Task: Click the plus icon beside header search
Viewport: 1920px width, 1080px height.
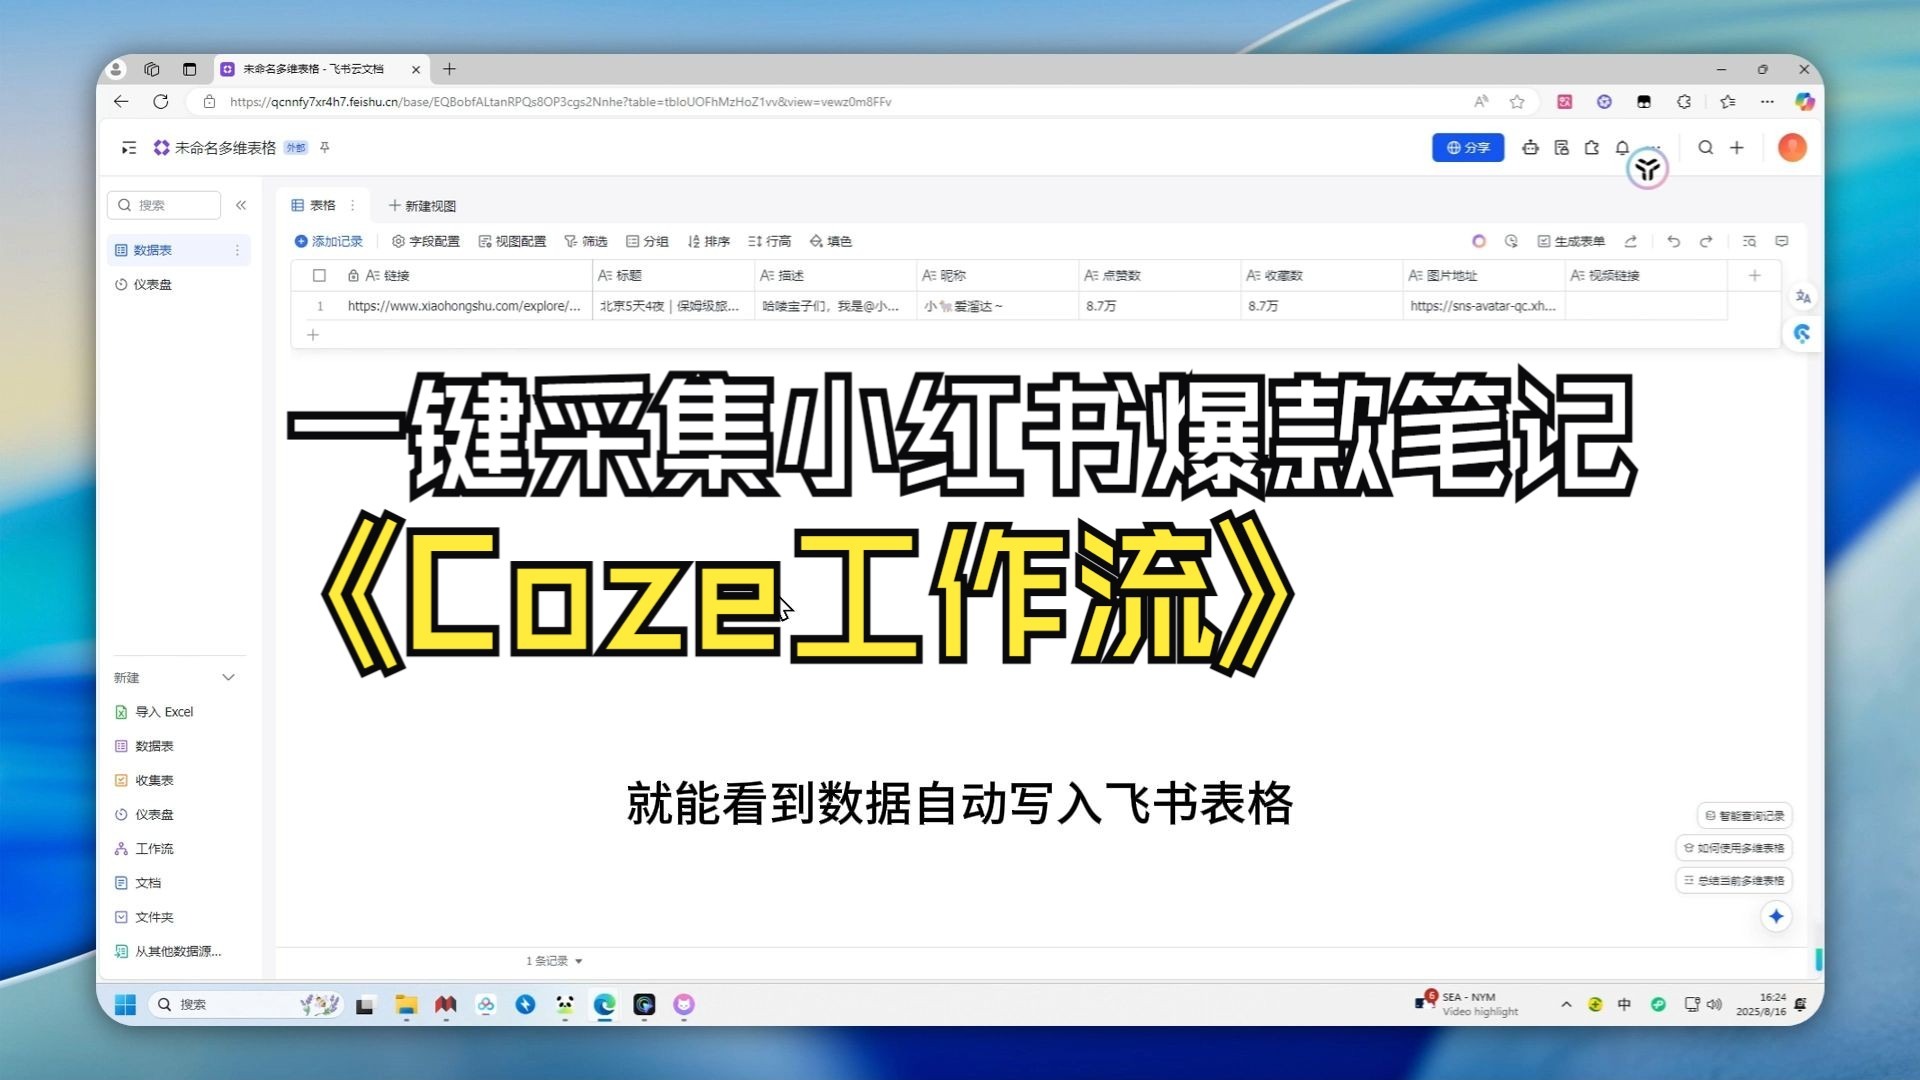Action: pyautogui.click(x=1737, y=148)
